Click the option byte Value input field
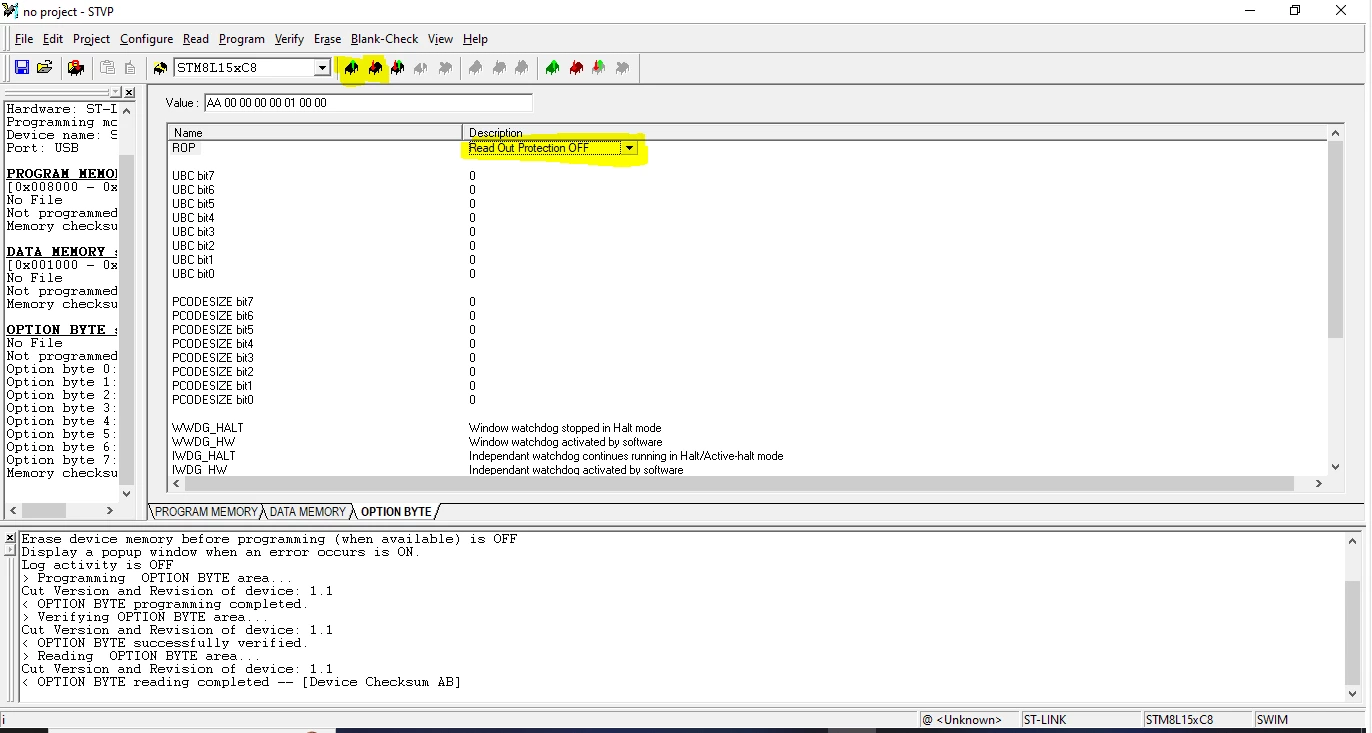Viewport: 1372px width, 733px height. (x=368, y=103)
